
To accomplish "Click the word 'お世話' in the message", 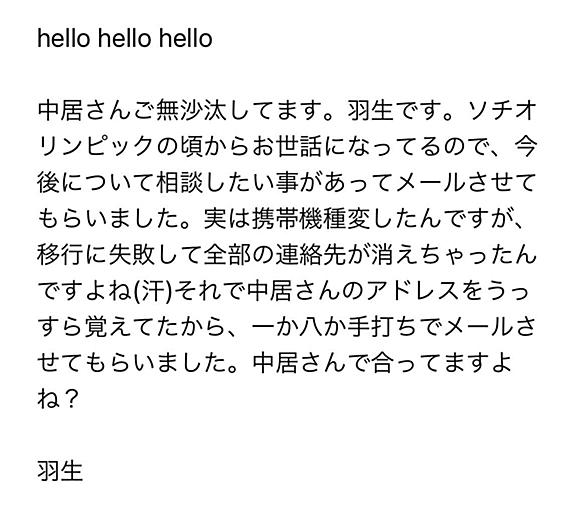I will pos(287,147).
